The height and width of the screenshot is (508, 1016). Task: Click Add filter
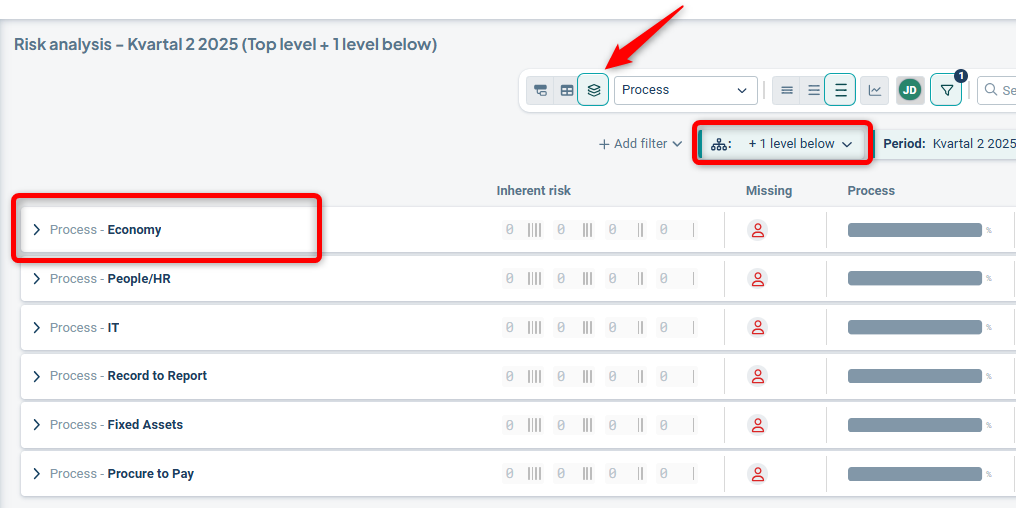coord(640,144)
